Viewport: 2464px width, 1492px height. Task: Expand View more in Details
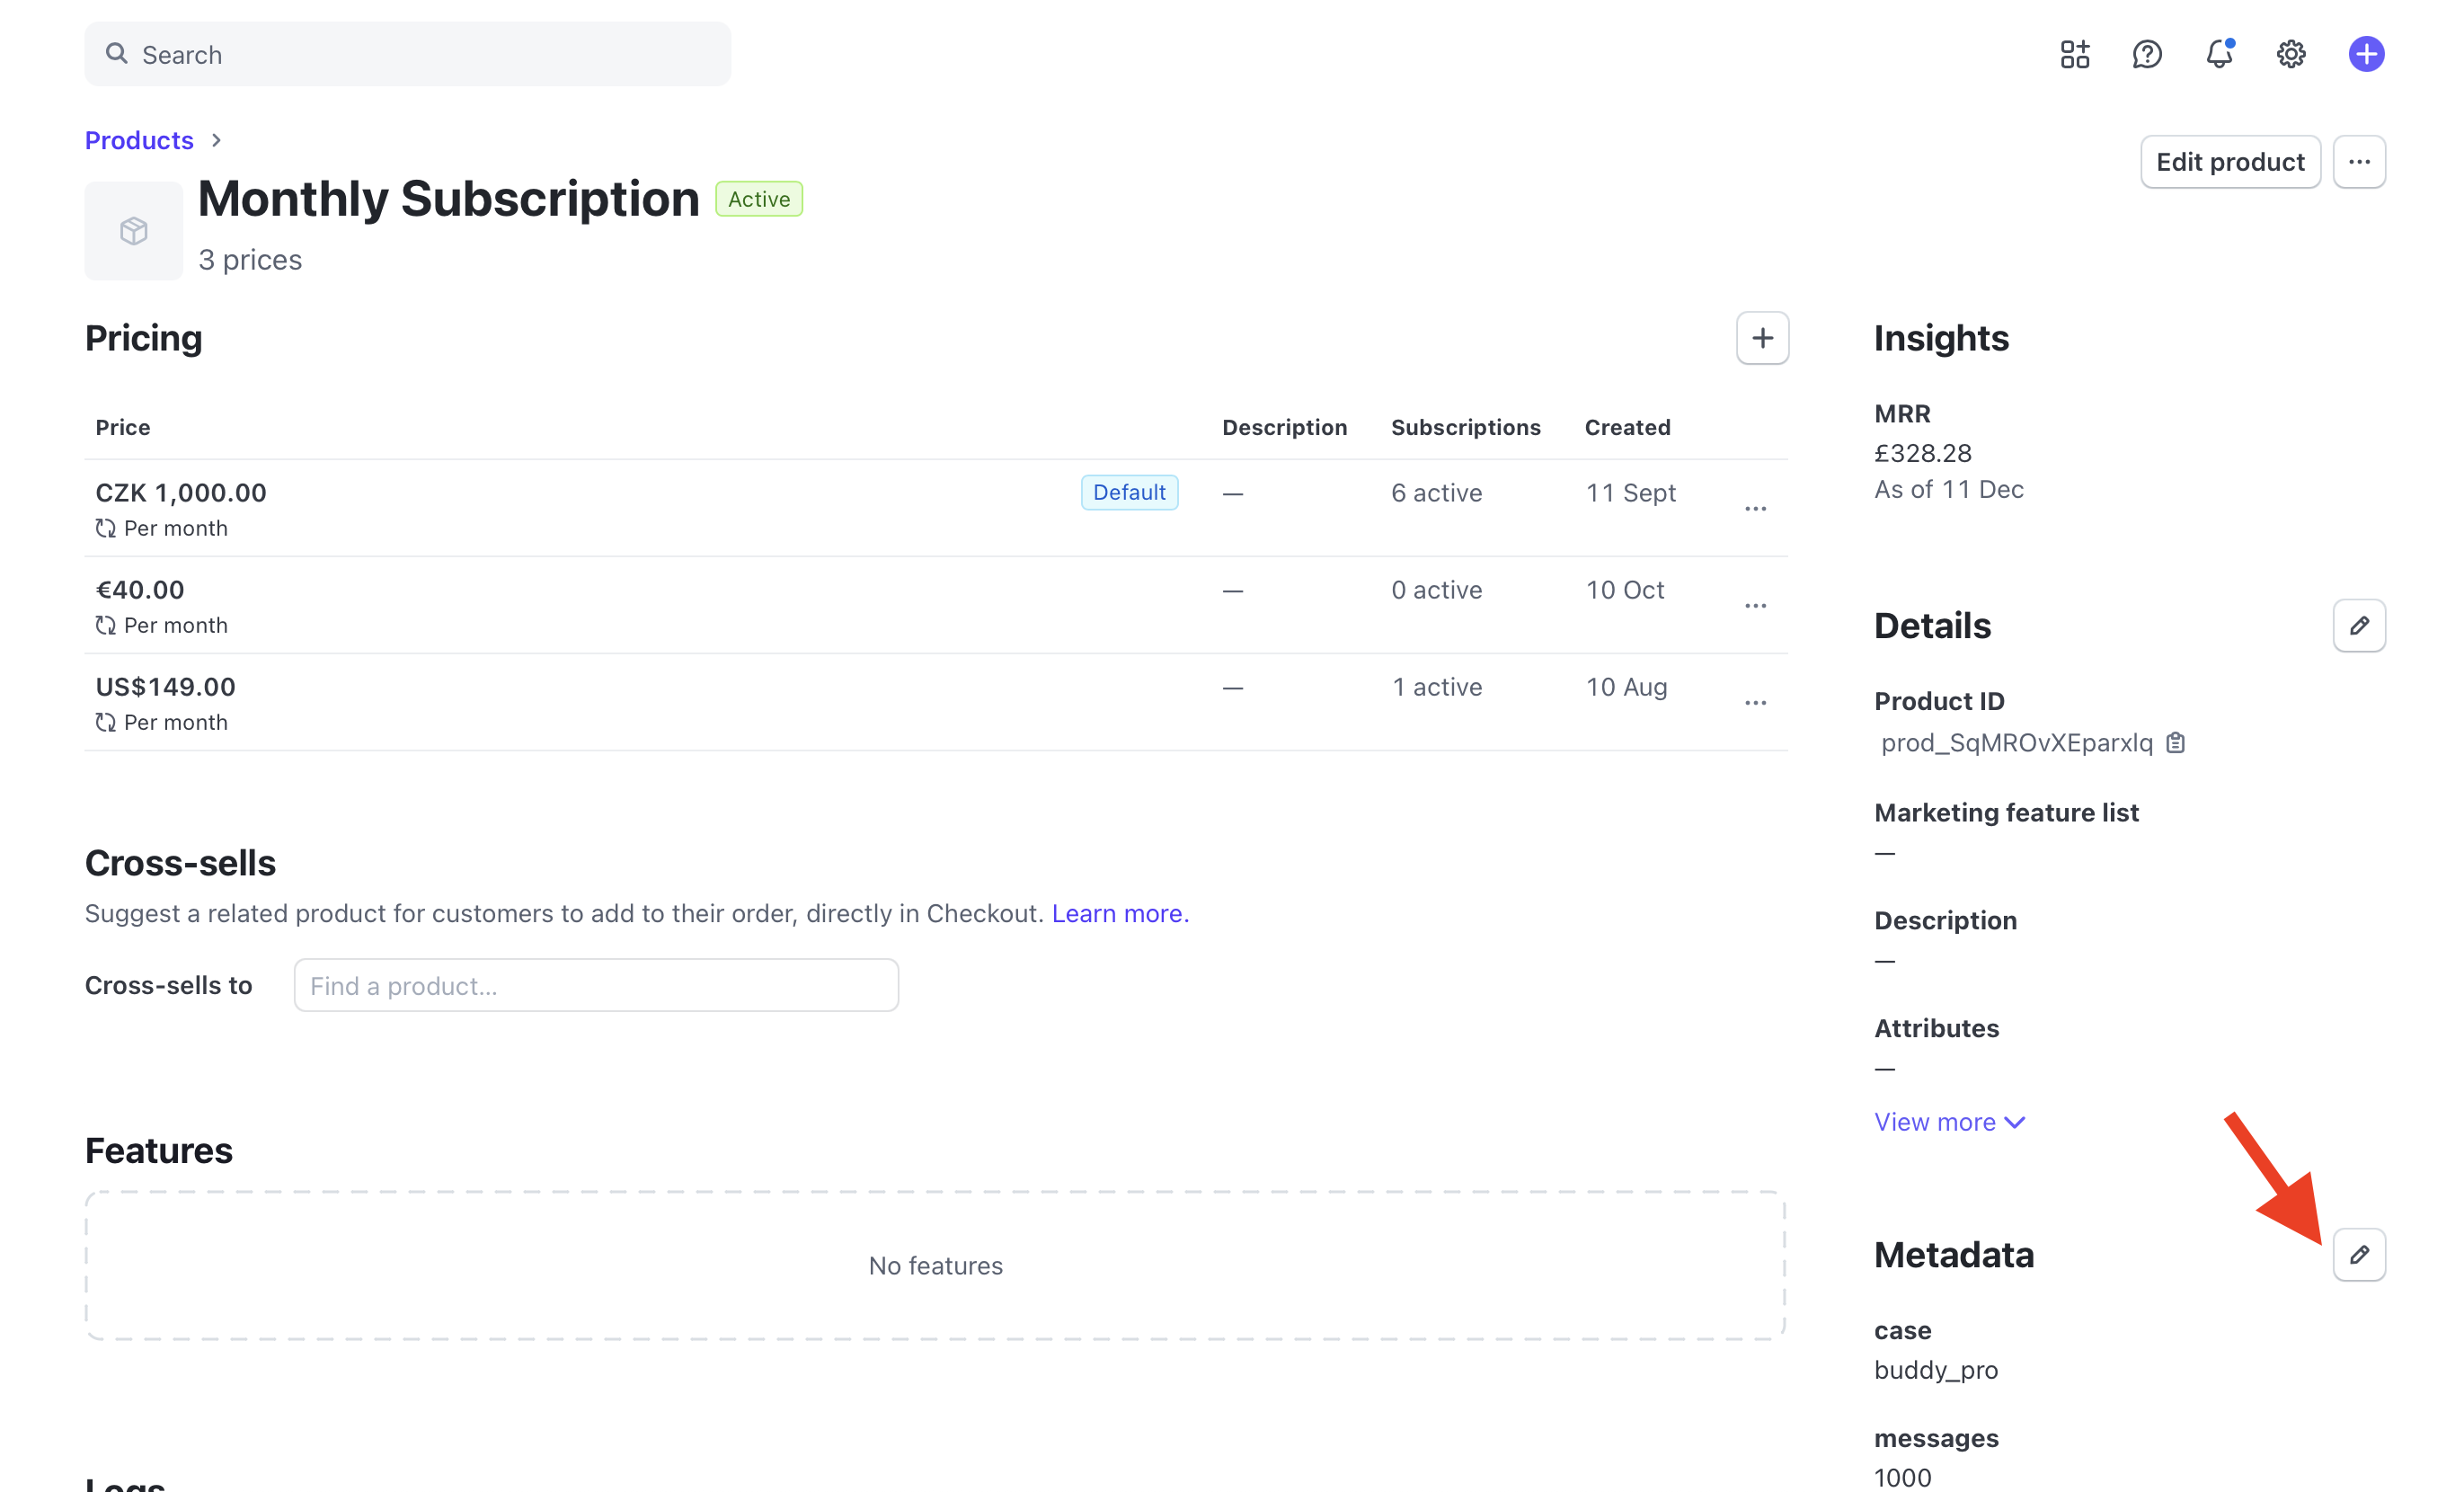[1948, 1122]
